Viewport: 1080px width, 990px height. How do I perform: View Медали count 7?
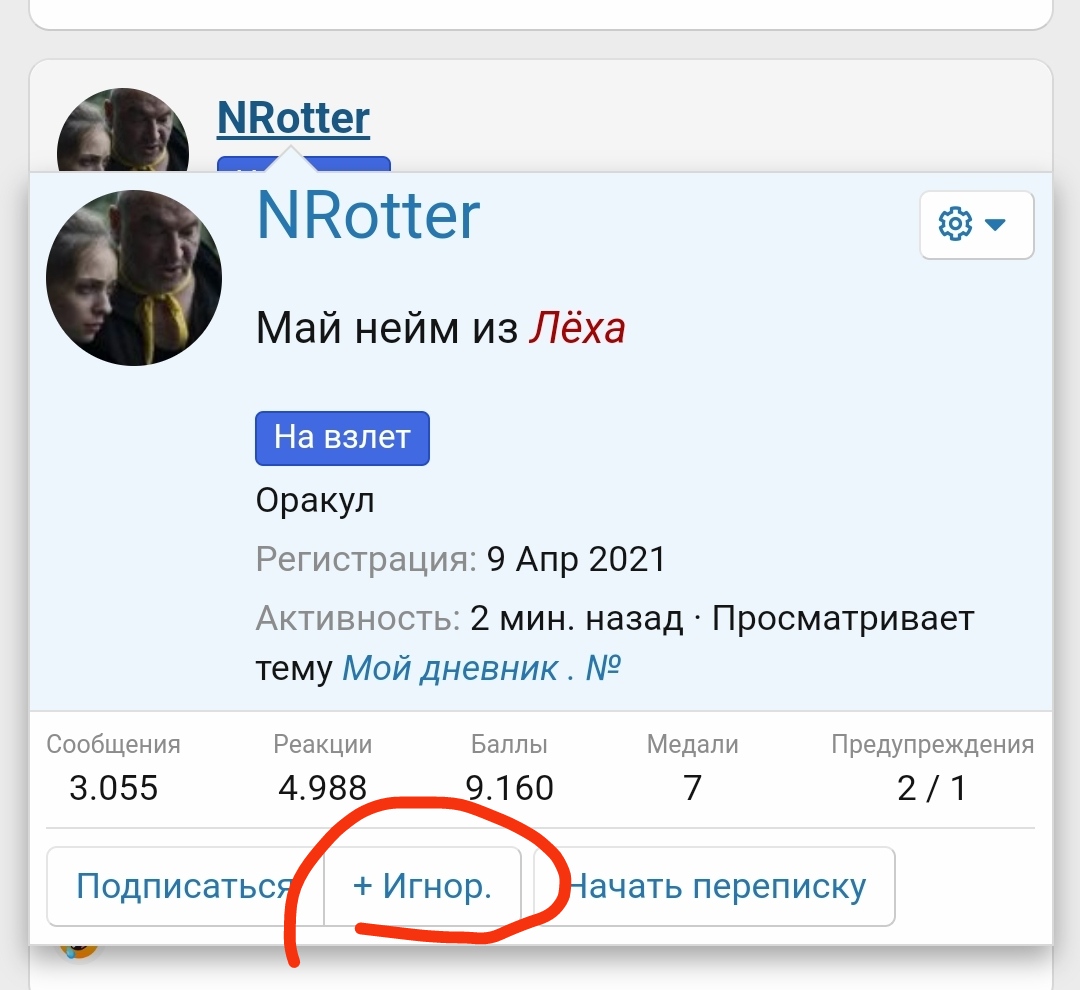[692, 787]
